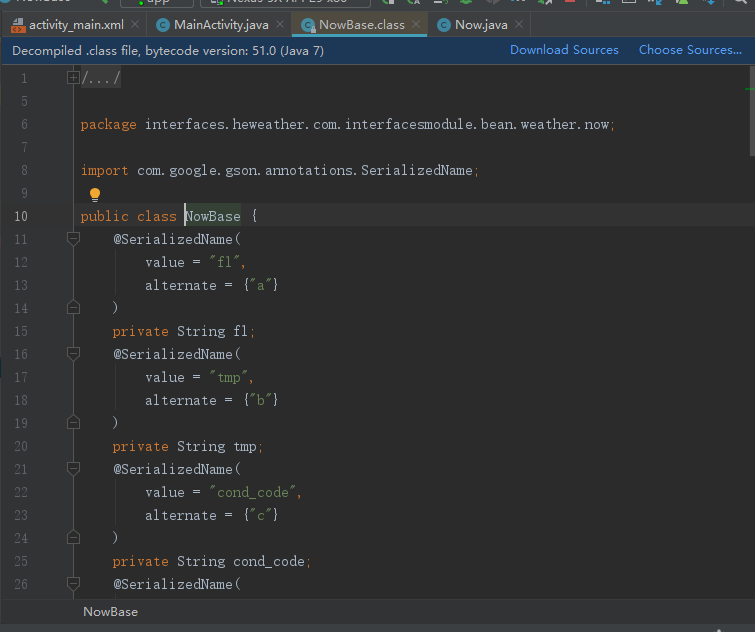This screenshot has width=755, height=632.
Task: Click line number 25 in the gutter
Action: tap(21, 562)
